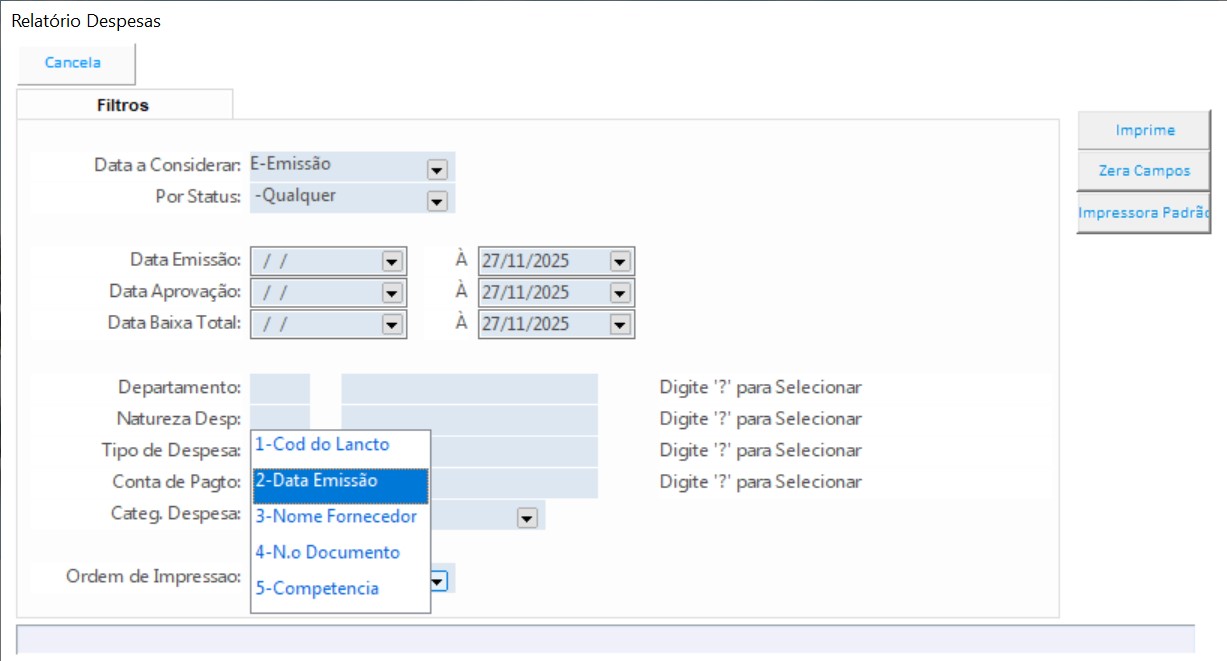Open Data Emissão start date picker
This screenshot has width=1227, height=661.
(x=391, y=262)
